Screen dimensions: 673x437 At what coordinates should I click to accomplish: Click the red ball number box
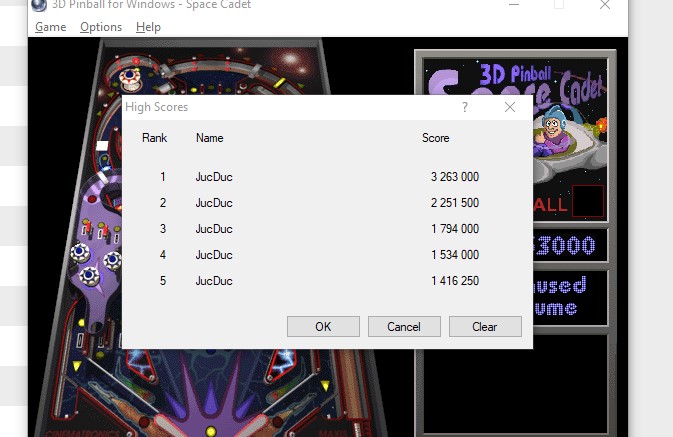(x=588, y=201)
